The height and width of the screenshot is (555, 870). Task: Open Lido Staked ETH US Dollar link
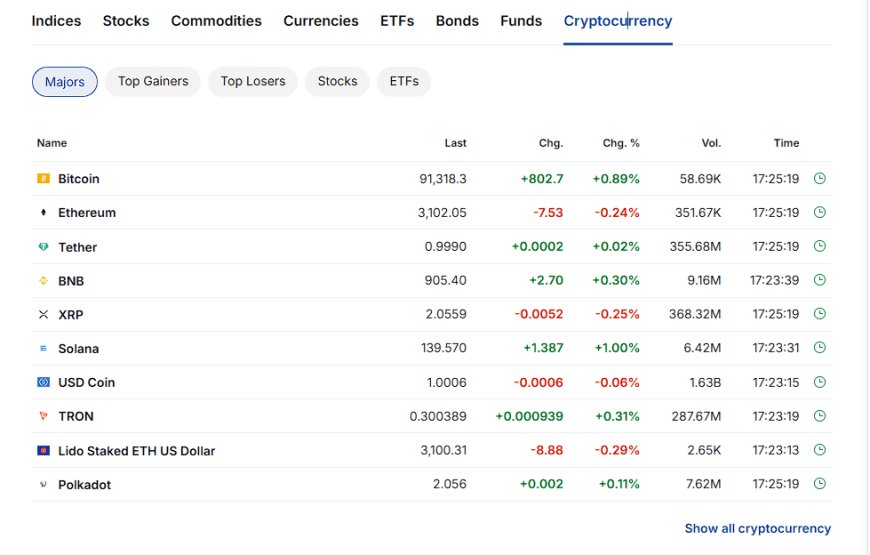coord(136,451)
